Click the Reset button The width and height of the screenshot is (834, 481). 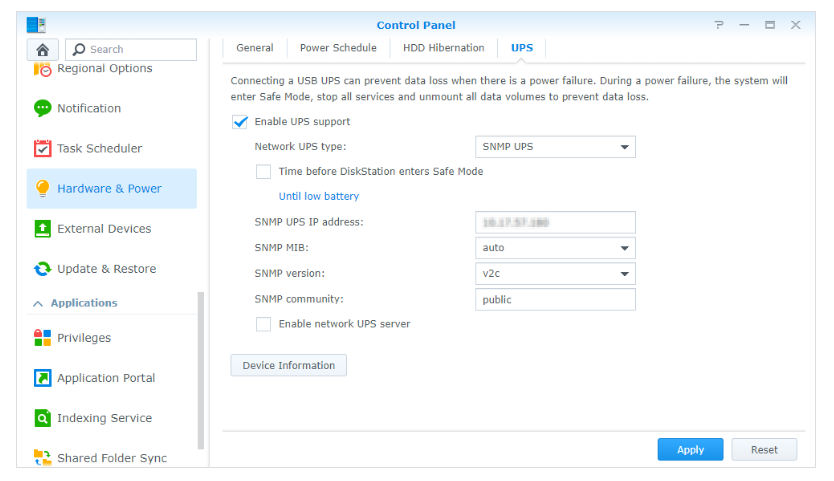coord(764,450)
